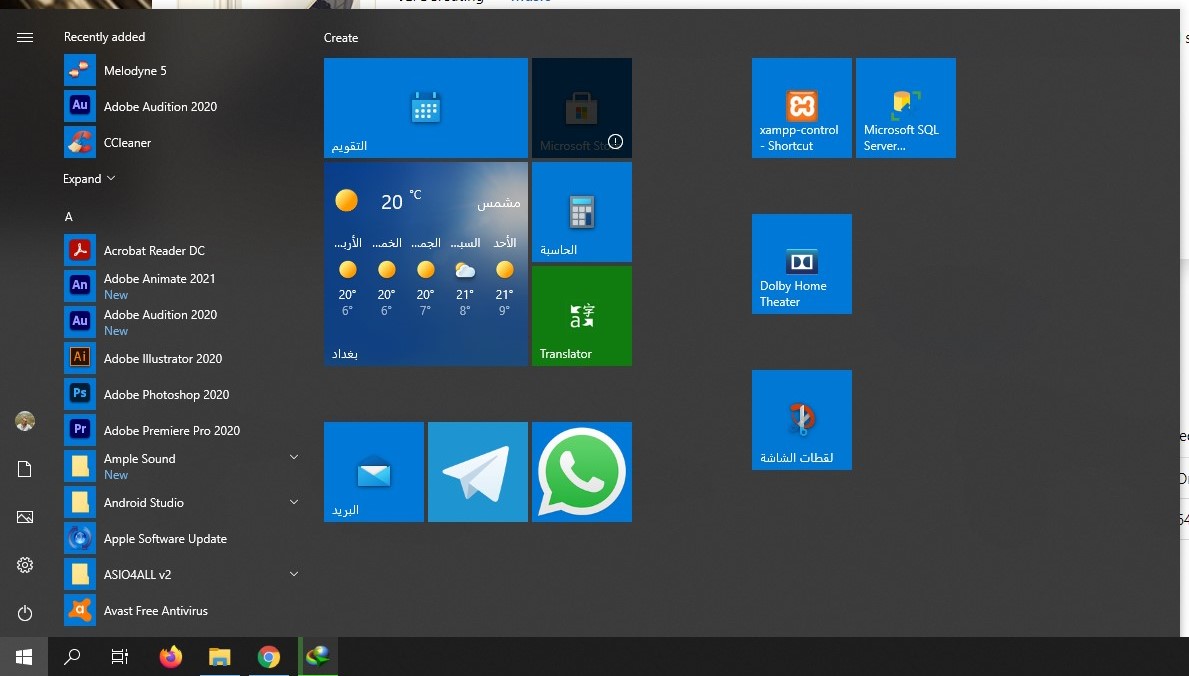Open the Mail tile
The image size is (1189, 676).
[x=374, y=472]
